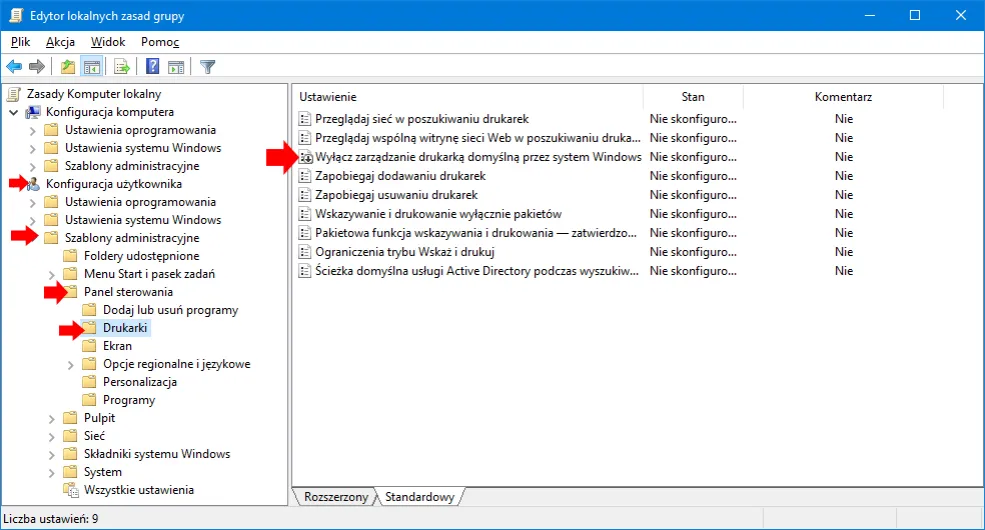This screenshot has height=530, width=985.
Task: Toggle the show/hide action pane icon
Action: click(176, 67)
